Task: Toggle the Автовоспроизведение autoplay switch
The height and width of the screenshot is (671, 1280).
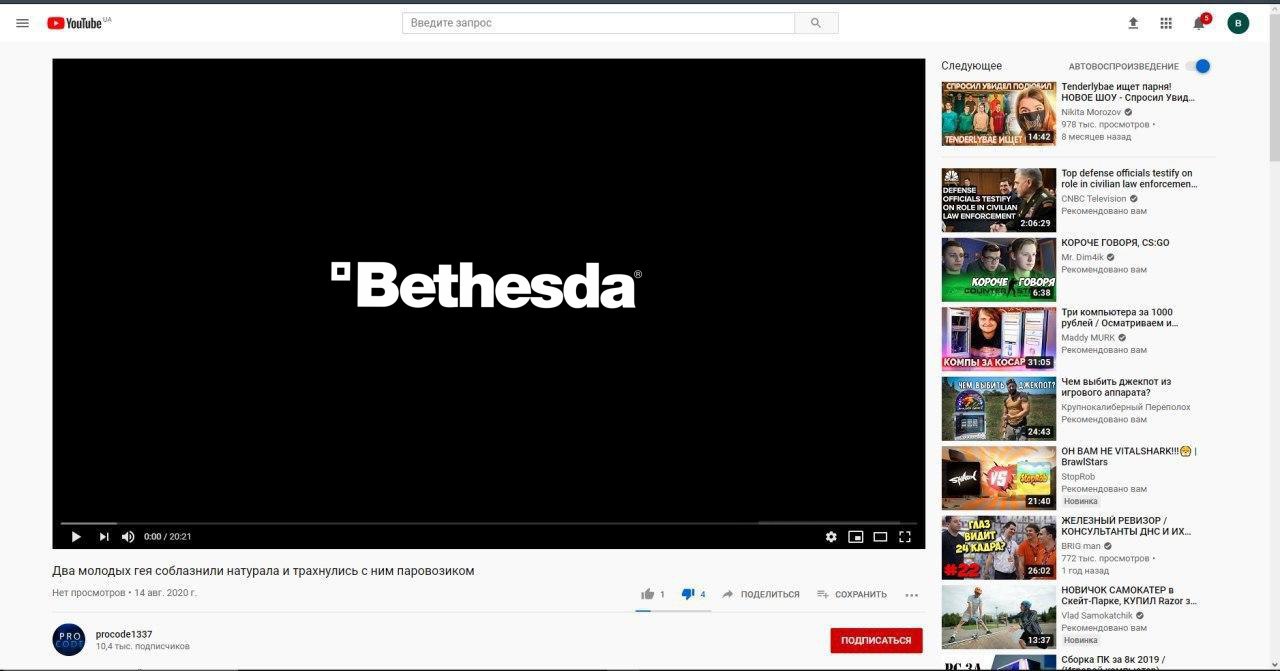Action: (1198, 66)
